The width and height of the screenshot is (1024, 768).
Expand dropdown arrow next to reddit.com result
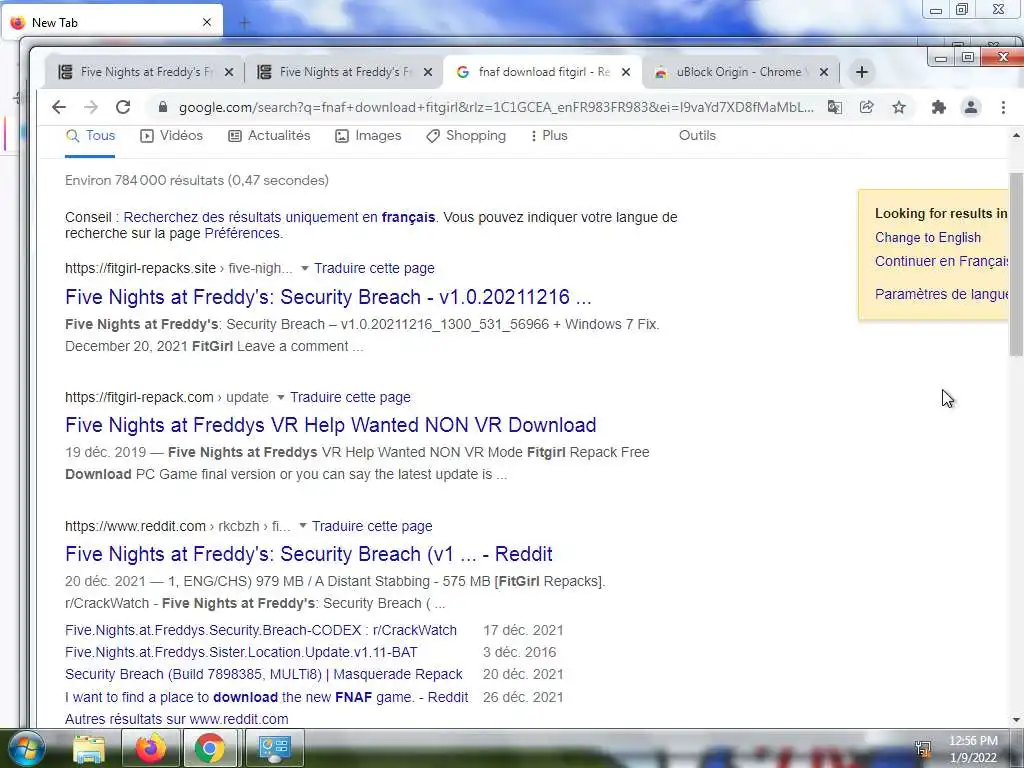click(302, 526)
